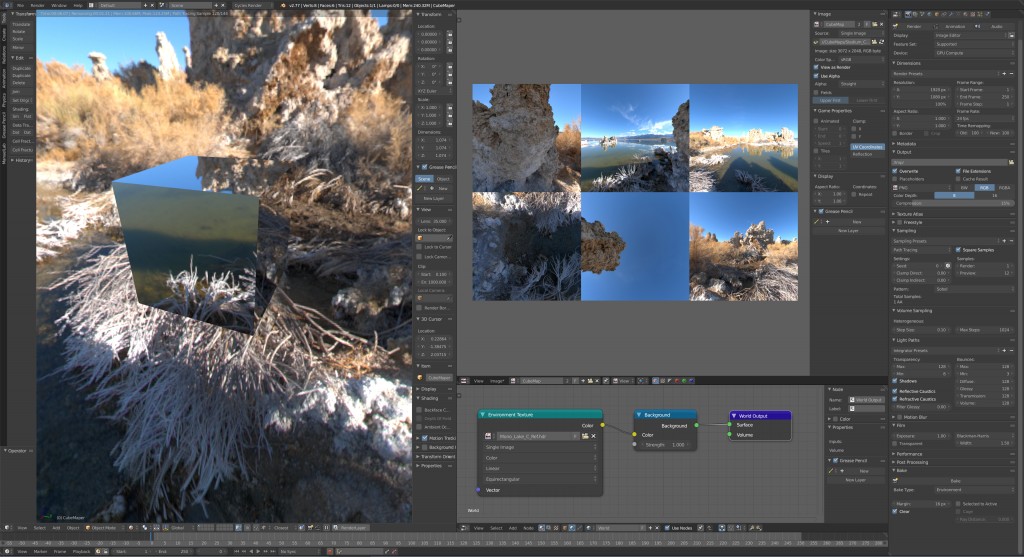Lock Location X in Transform panel
Viewport: 1024px width, 557px height.
pyautogui.click(x=450, y=35)
